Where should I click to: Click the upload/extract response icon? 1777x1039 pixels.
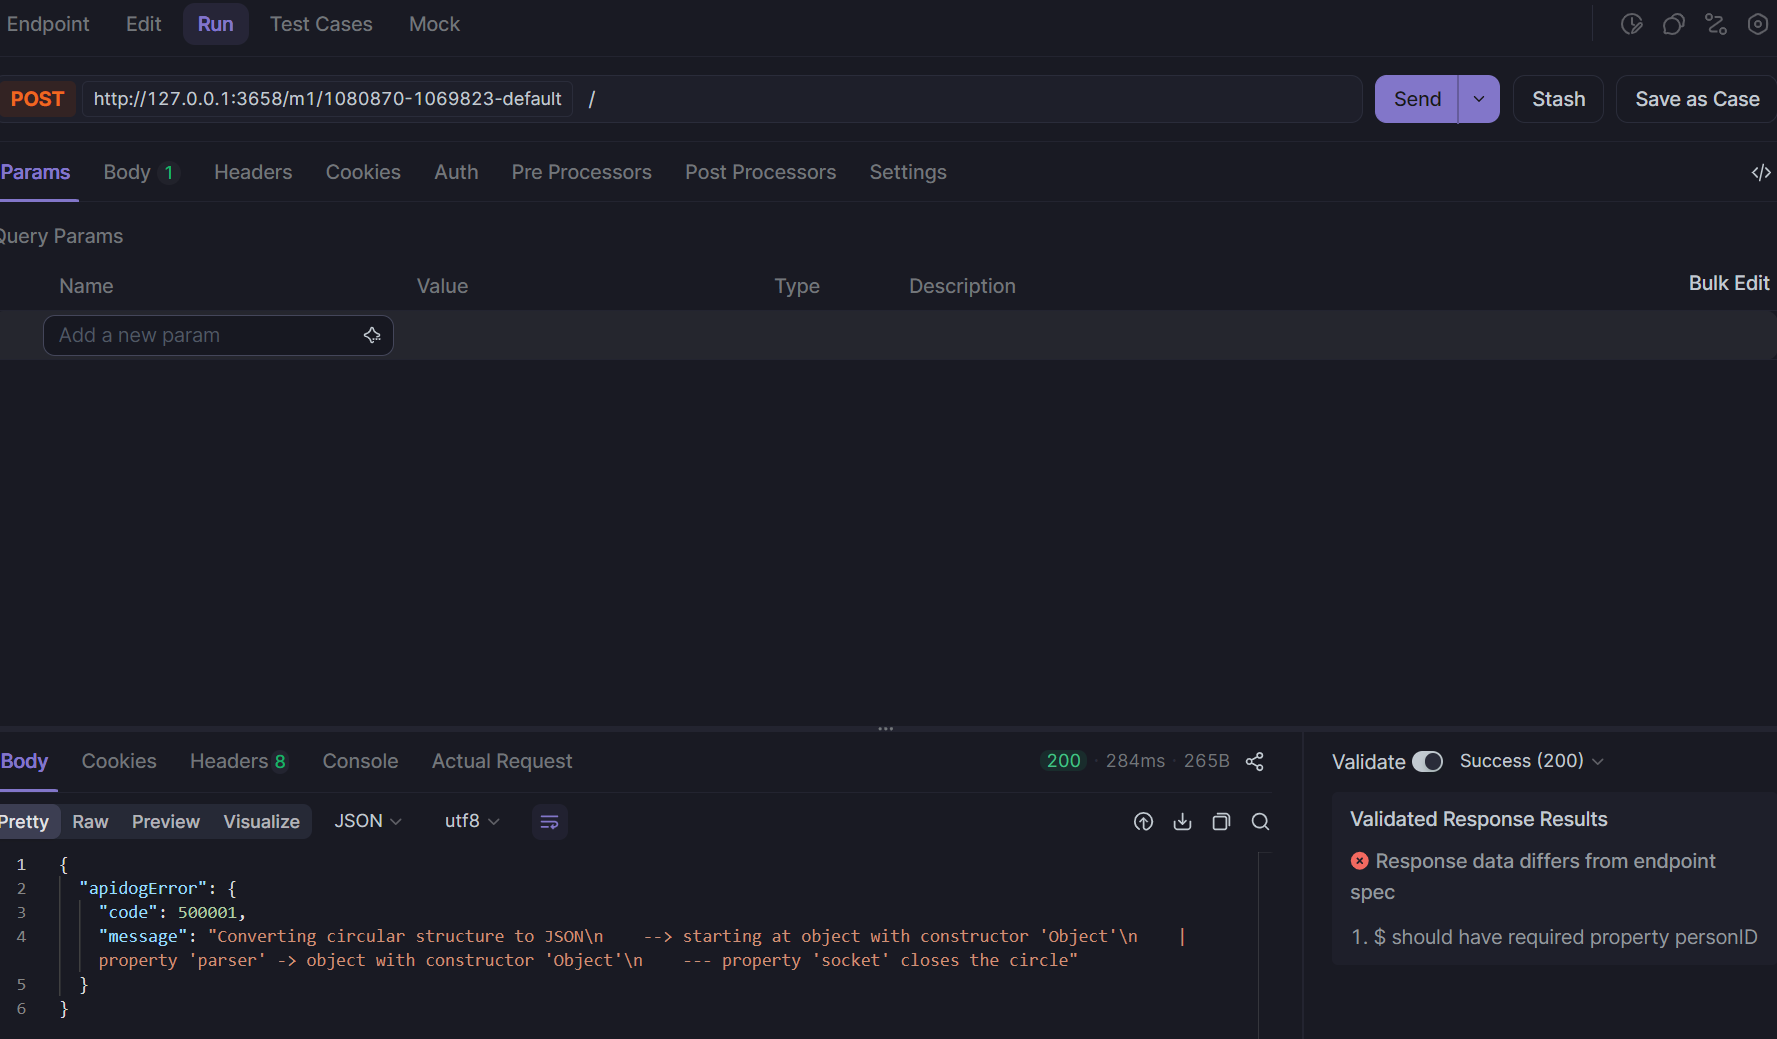click(1143, 822)
